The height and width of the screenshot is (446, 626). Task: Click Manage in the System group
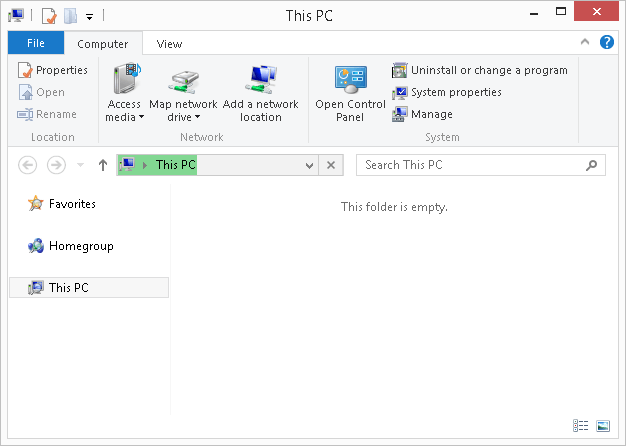422,114
